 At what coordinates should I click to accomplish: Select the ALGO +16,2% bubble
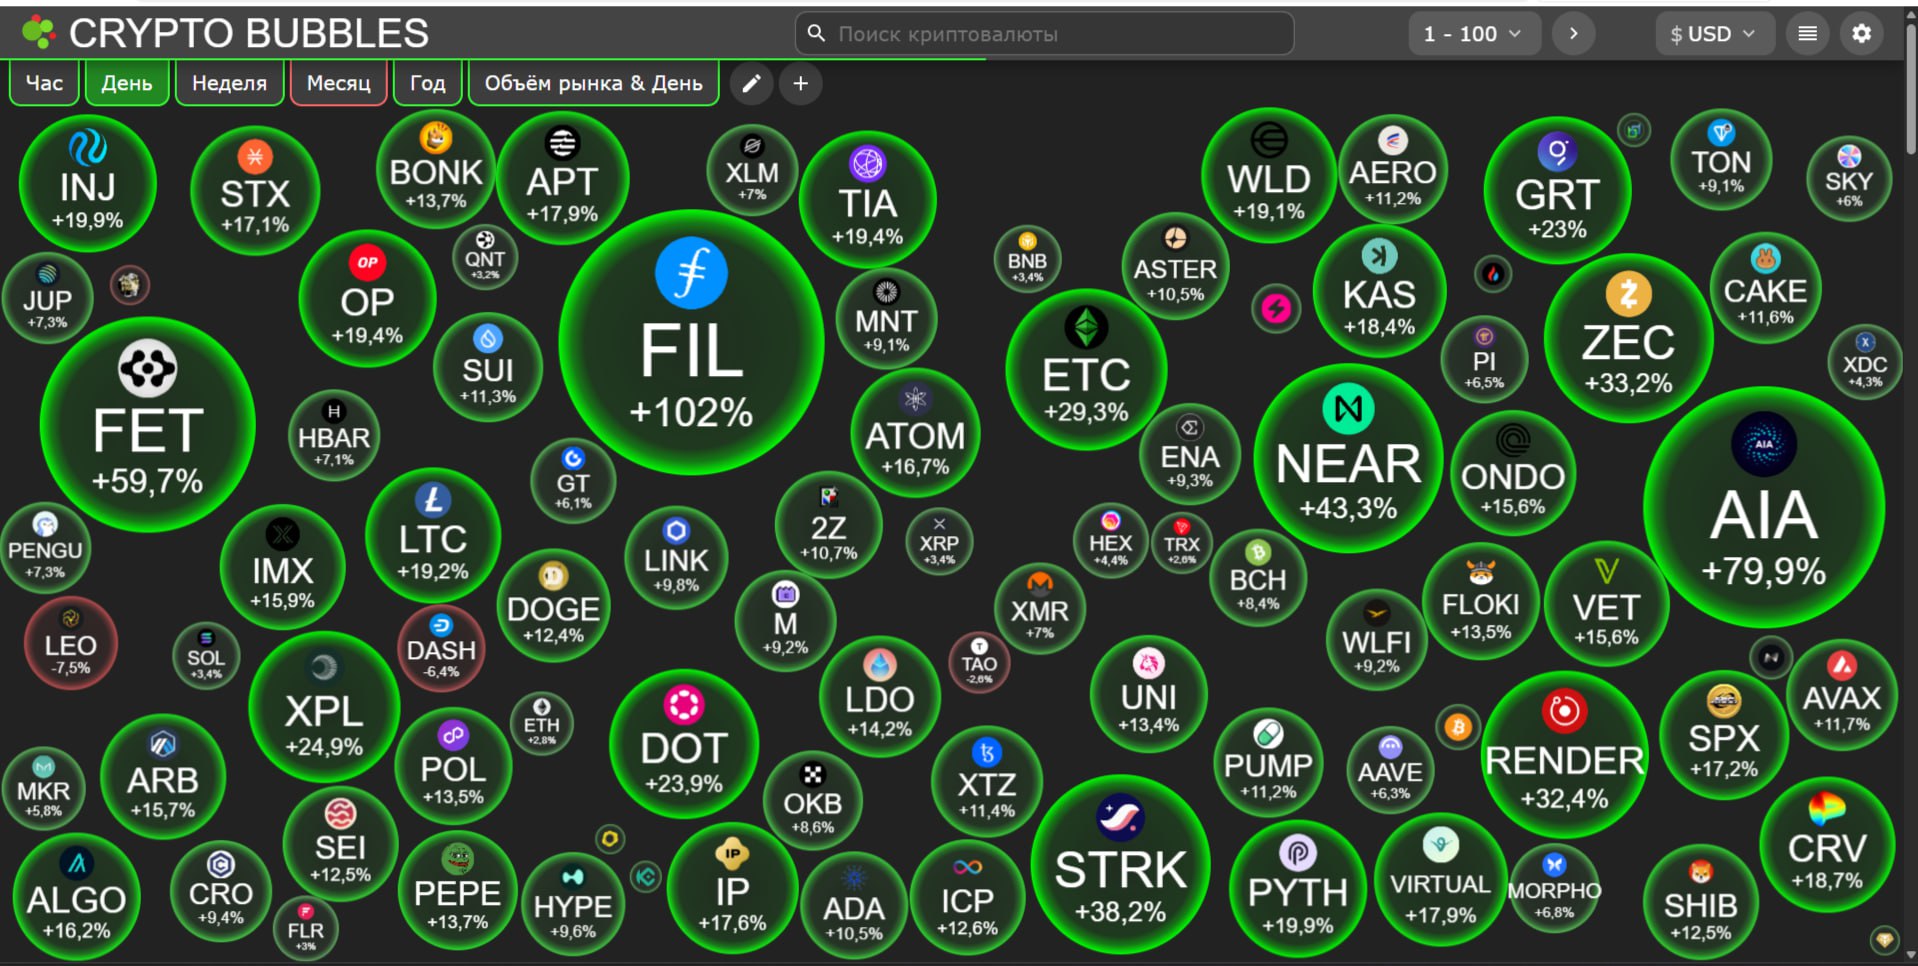[x=77, y=897]
